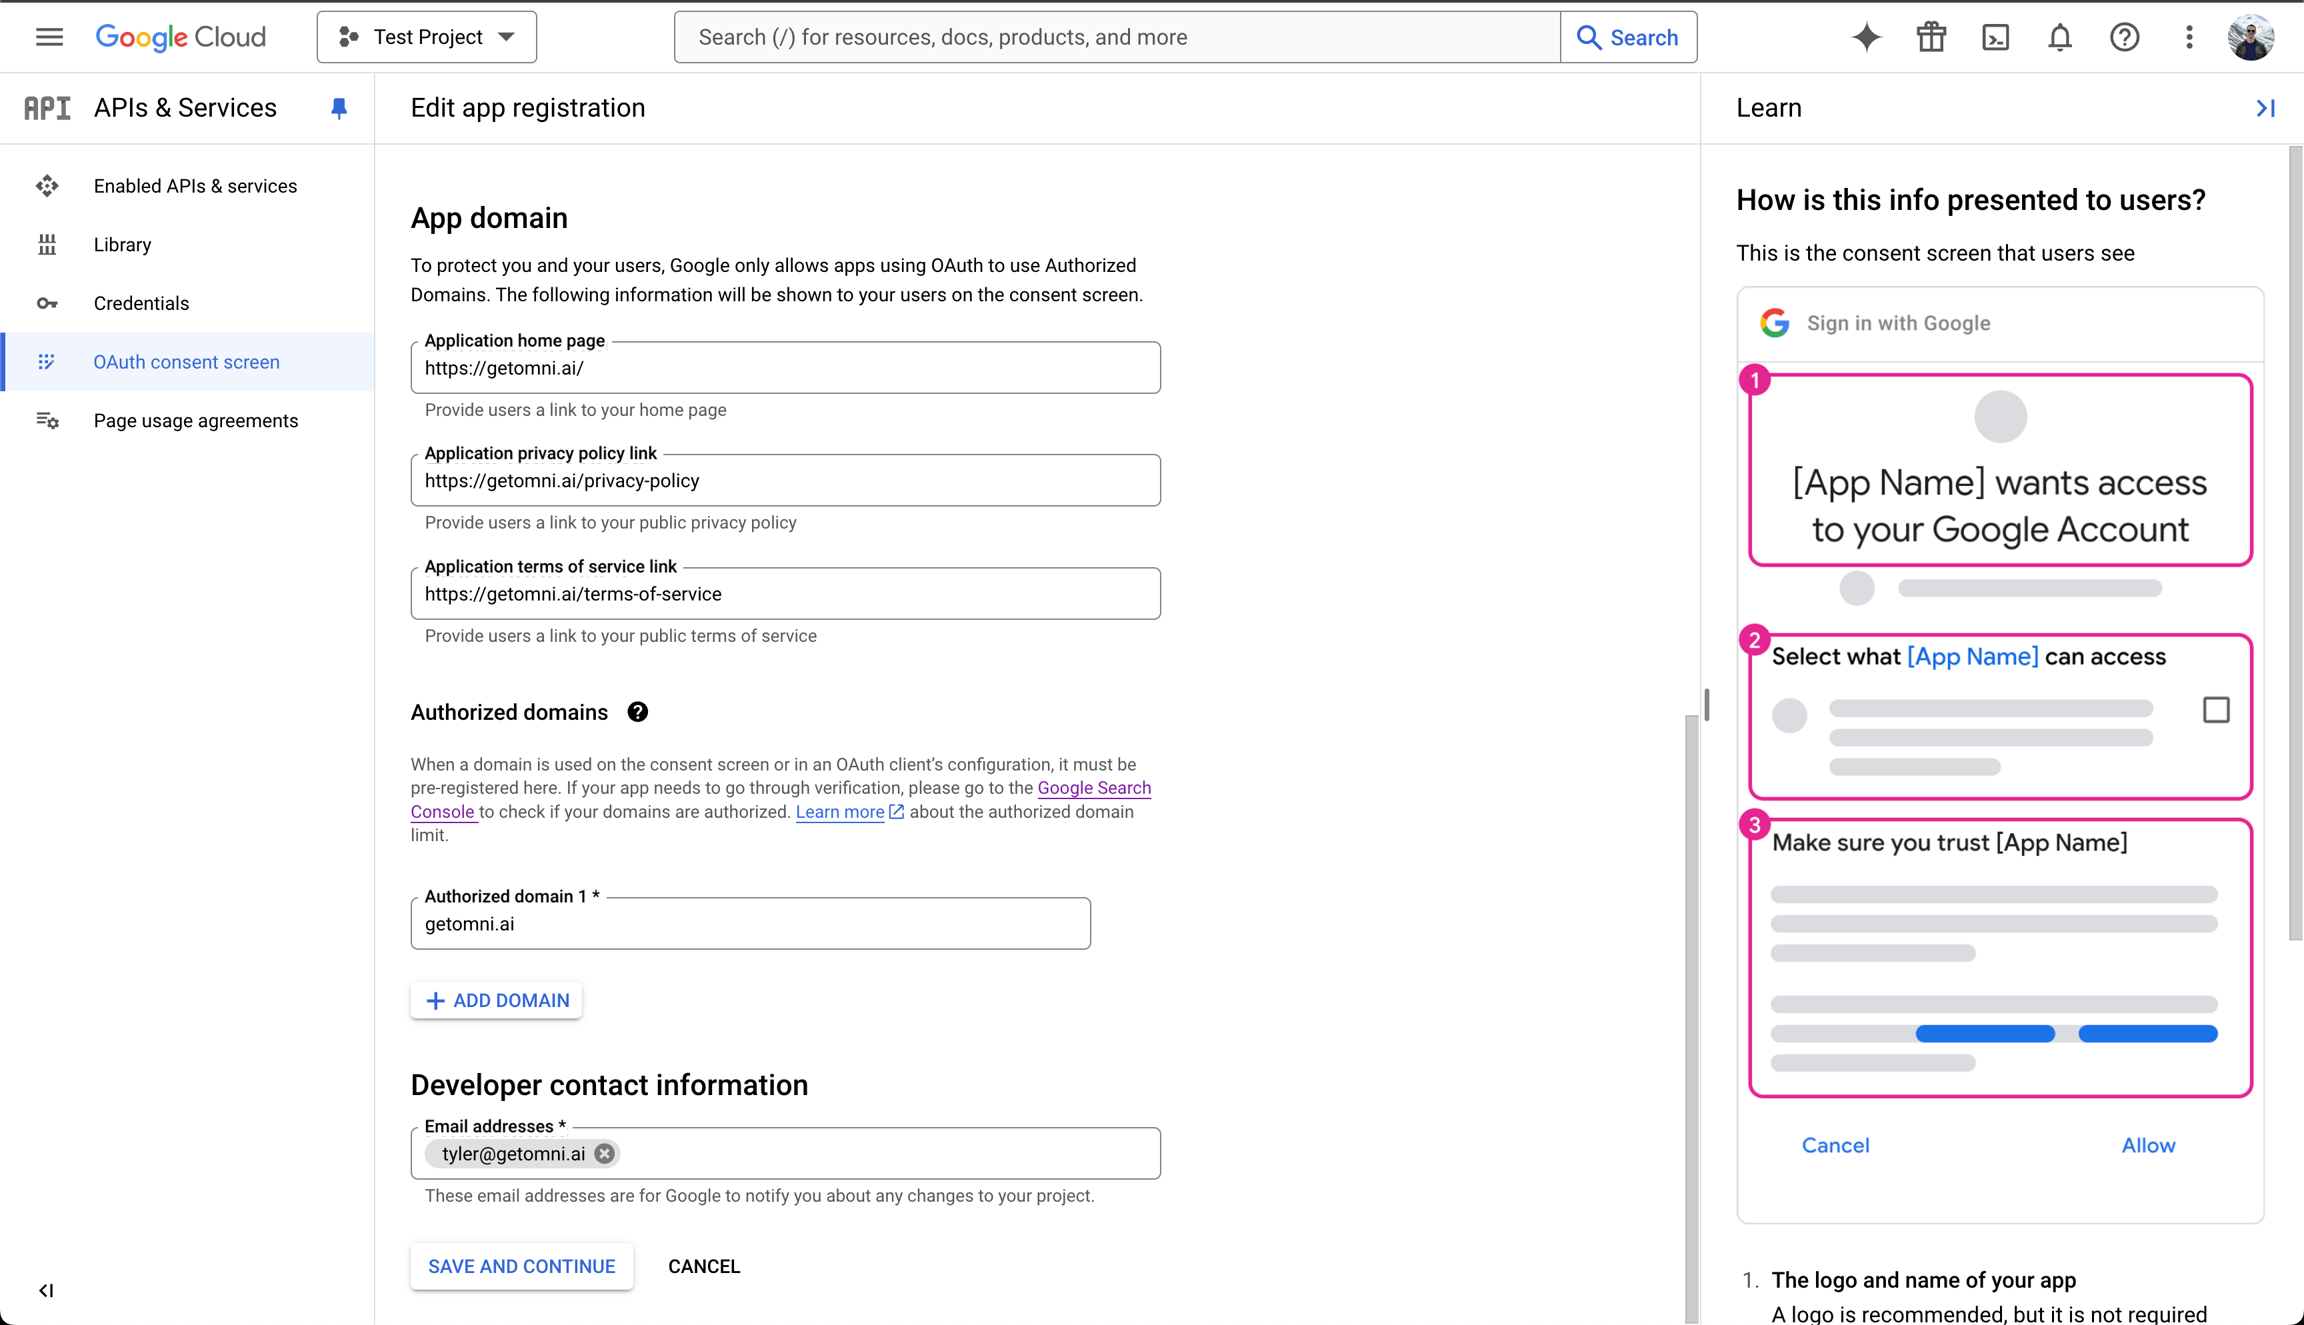
Task: Open the help question mark menu
Action: (2124, 36)
